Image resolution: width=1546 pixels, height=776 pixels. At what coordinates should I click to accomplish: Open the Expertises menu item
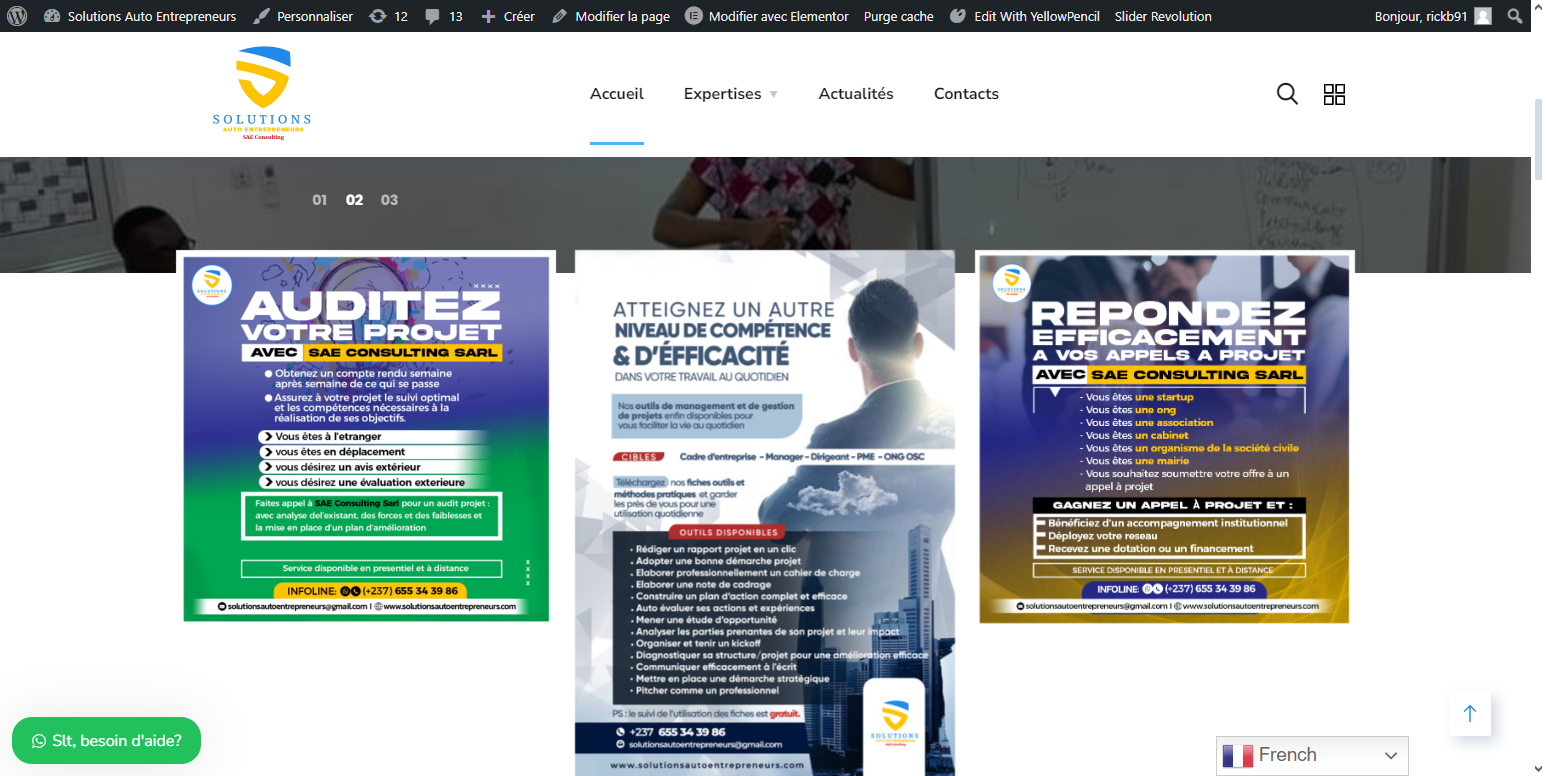point(722,94)
